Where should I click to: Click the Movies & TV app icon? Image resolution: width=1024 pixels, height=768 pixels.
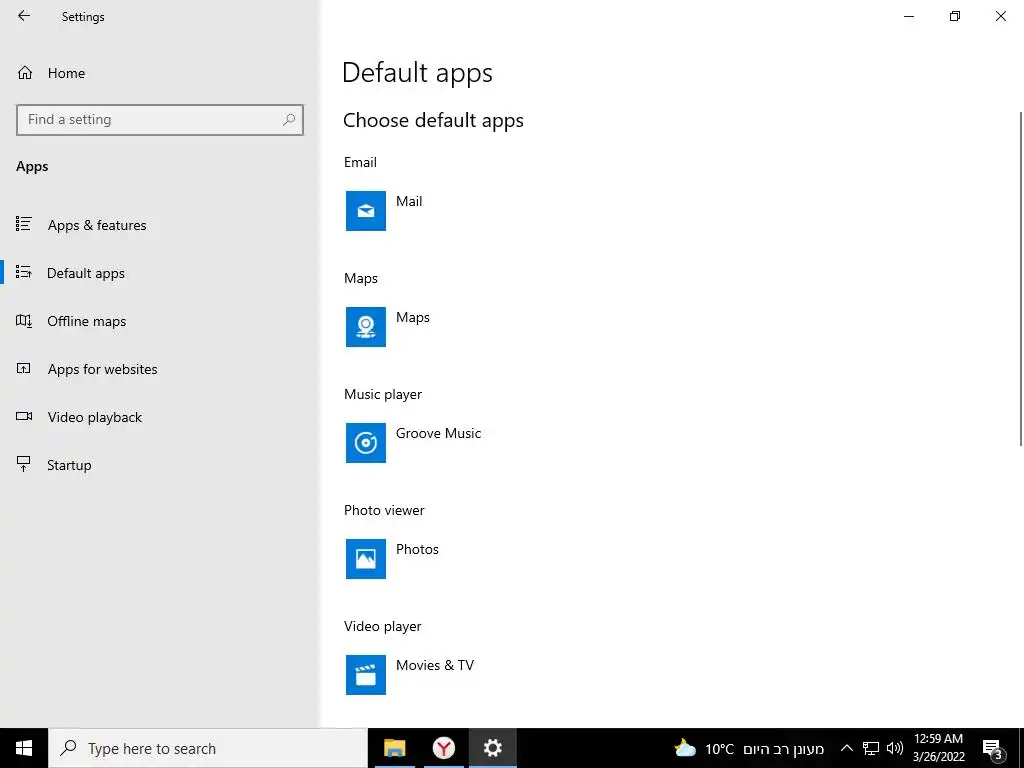coord(366,675)
